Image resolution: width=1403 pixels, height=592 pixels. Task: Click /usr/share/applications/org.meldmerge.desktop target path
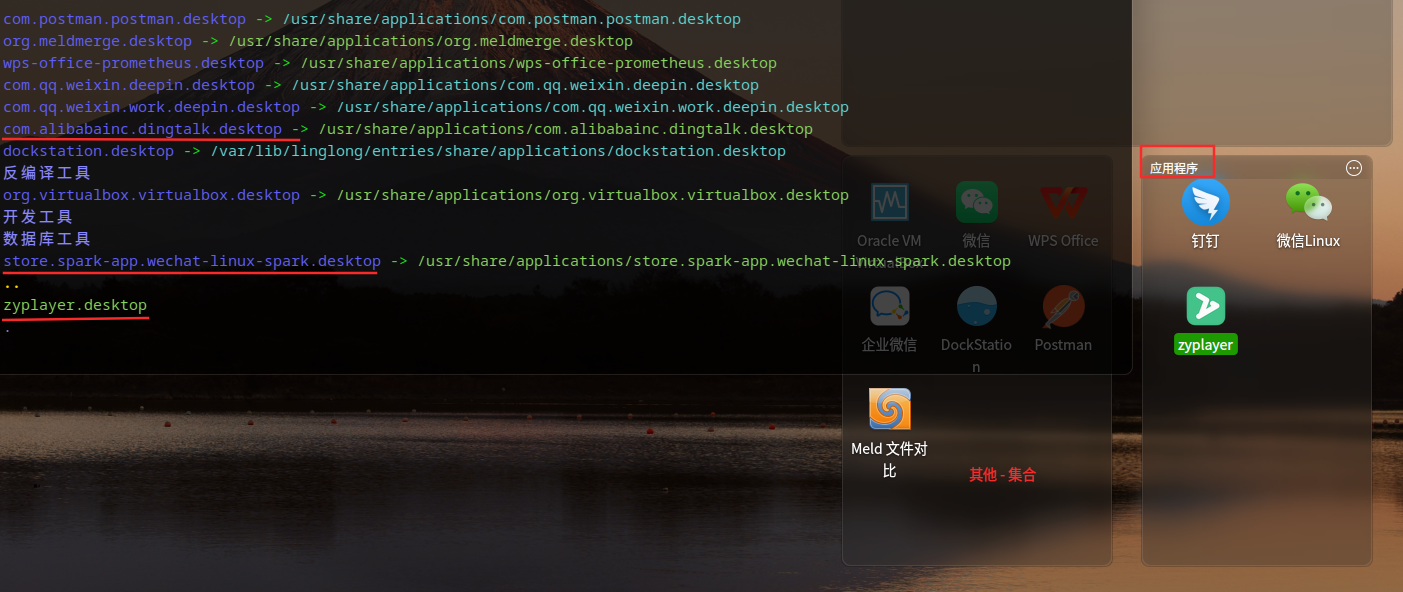click(431, 41)
